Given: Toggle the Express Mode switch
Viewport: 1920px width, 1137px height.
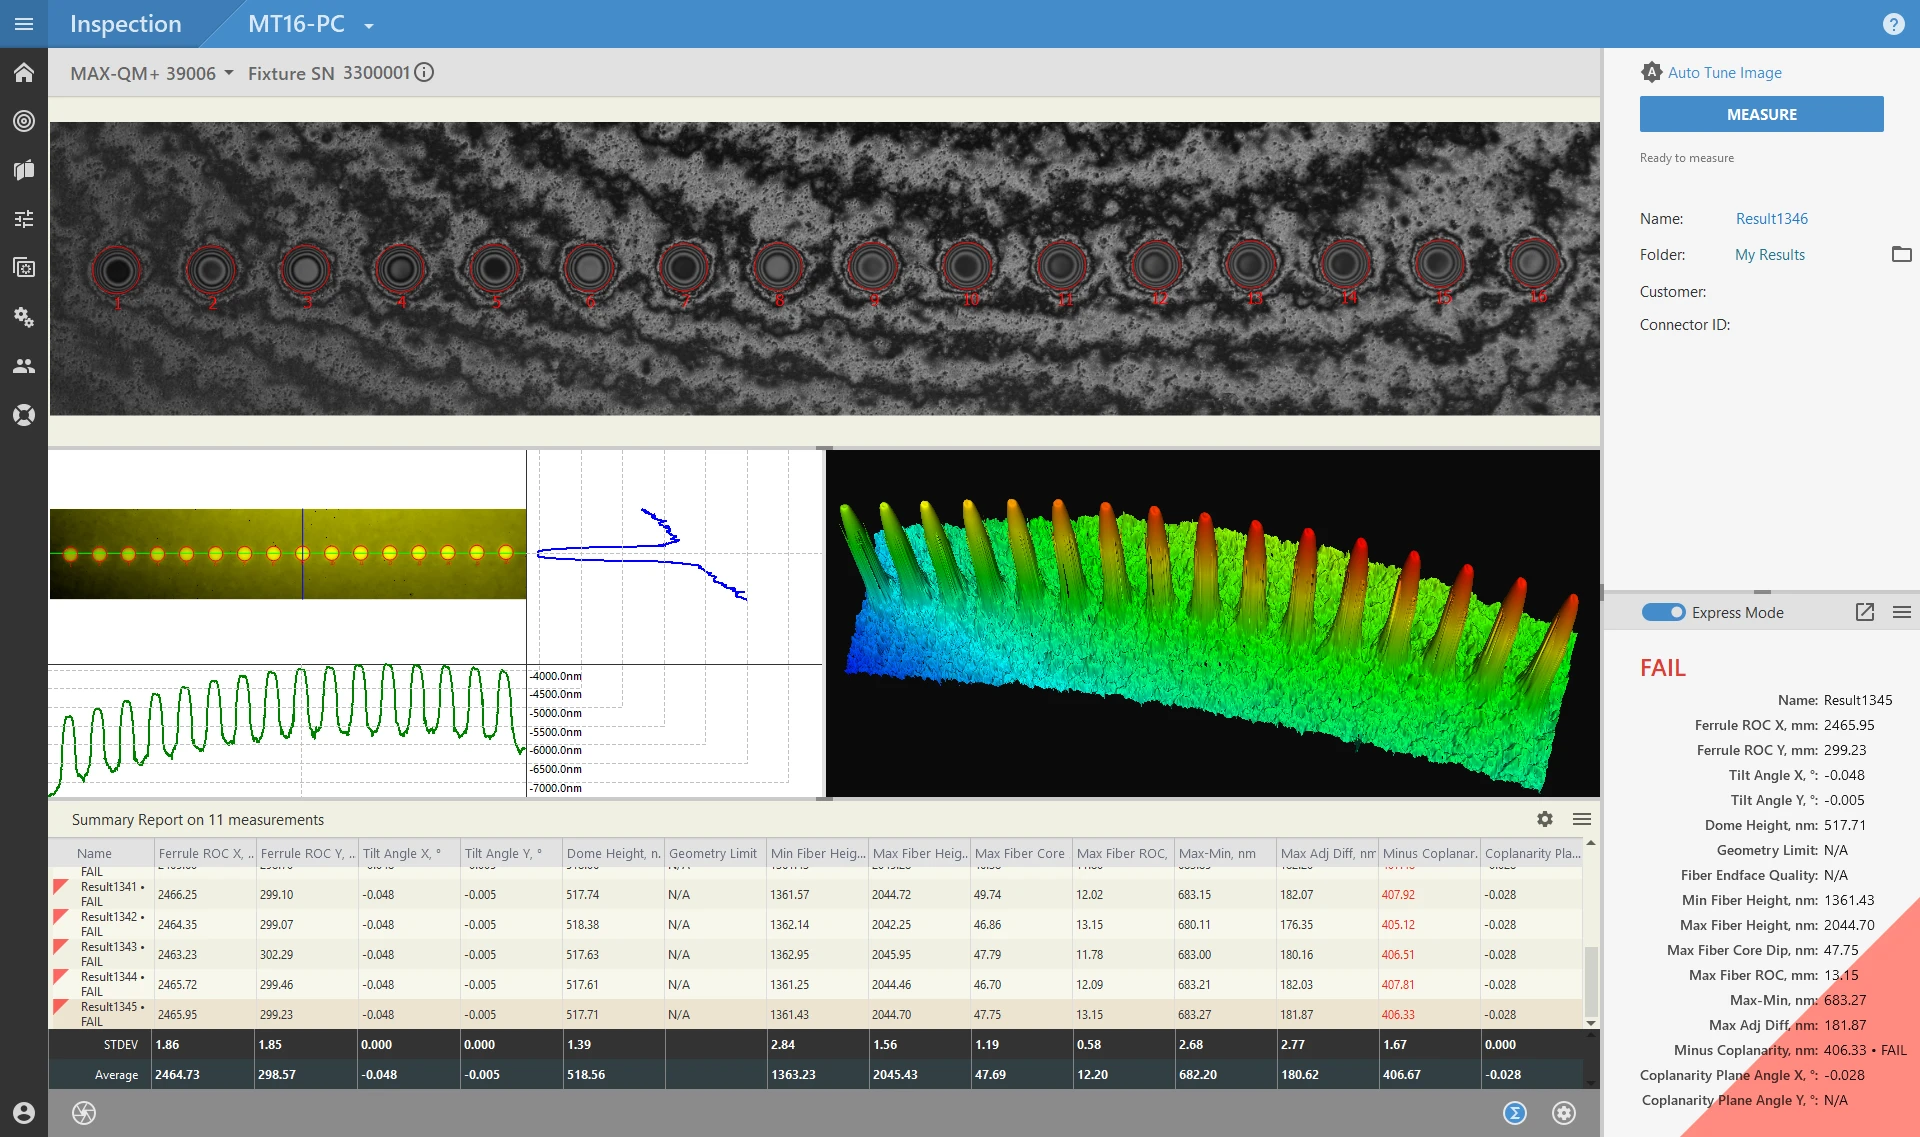Looking at the screenshot, I should point(1663,612).
